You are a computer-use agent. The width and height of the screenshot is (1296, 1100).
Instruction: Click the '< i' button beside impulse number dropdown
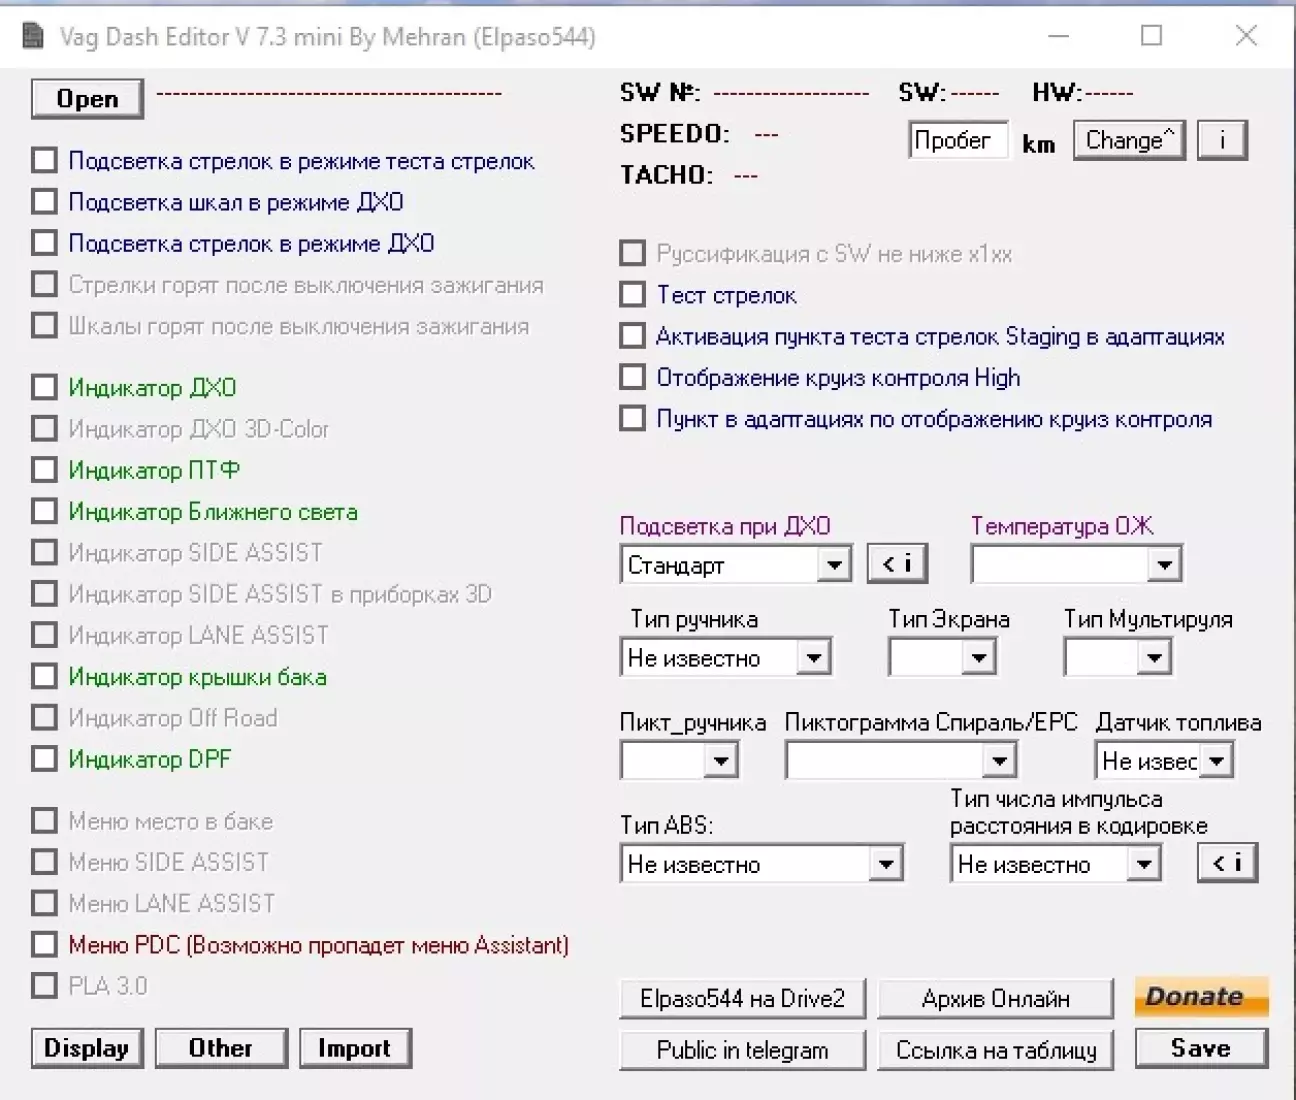click(x=1227, y=863)
